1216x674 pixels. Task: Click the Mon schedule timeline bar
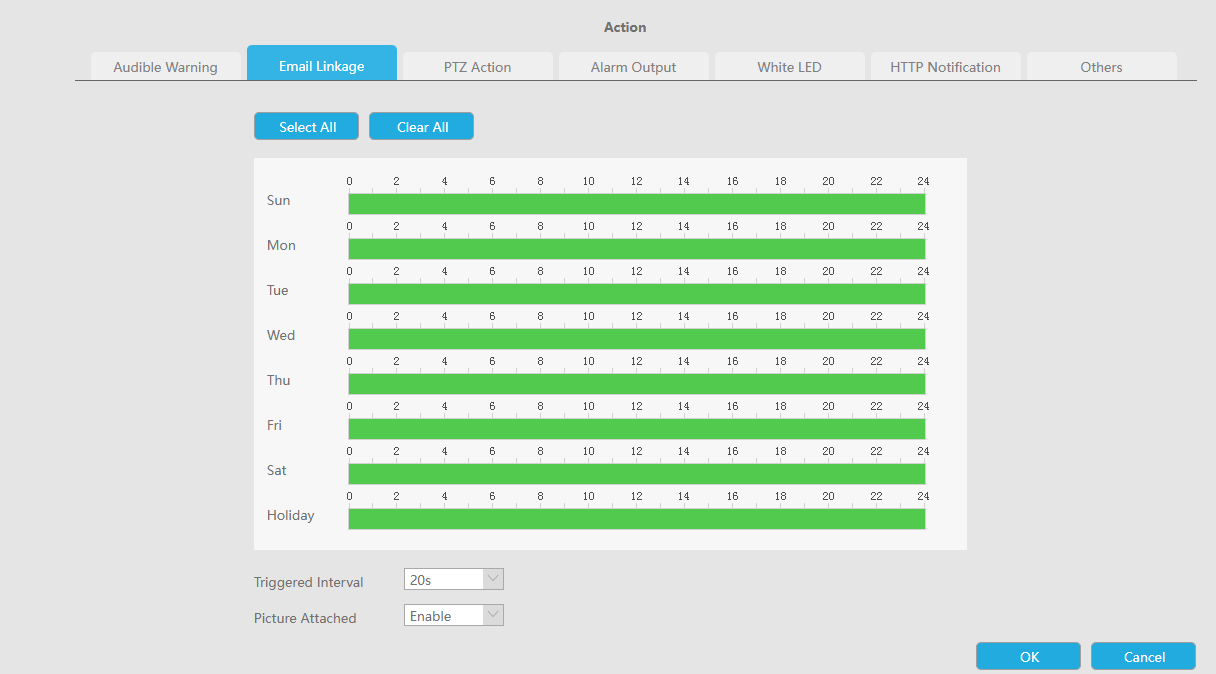coord(637,249)
